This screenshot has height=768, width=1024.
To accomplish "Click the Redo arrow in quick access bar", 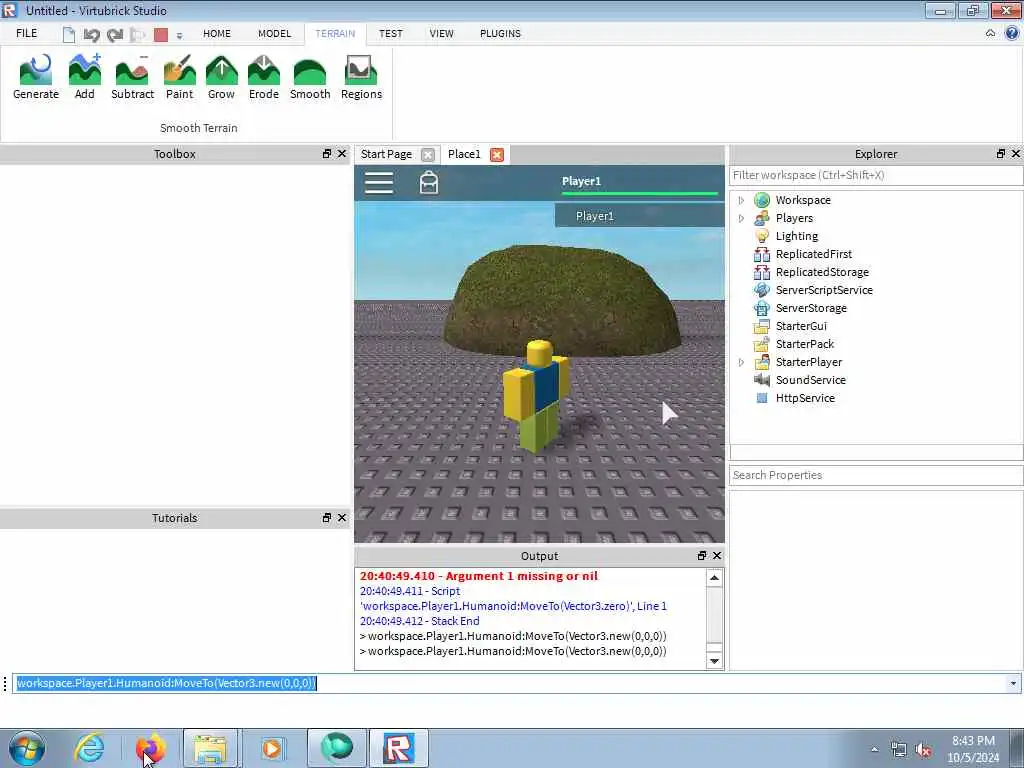I will pos(115,35).
